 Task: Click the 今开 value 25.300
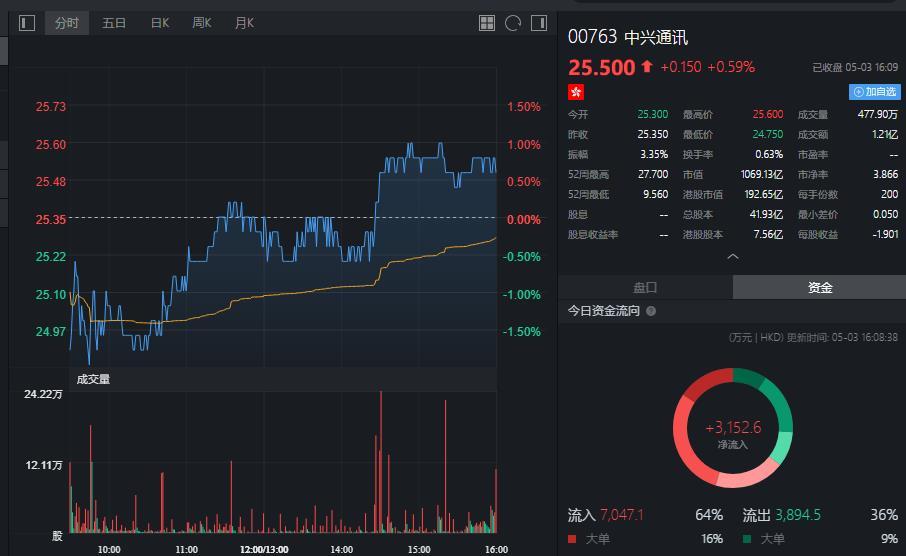[652, 114]
